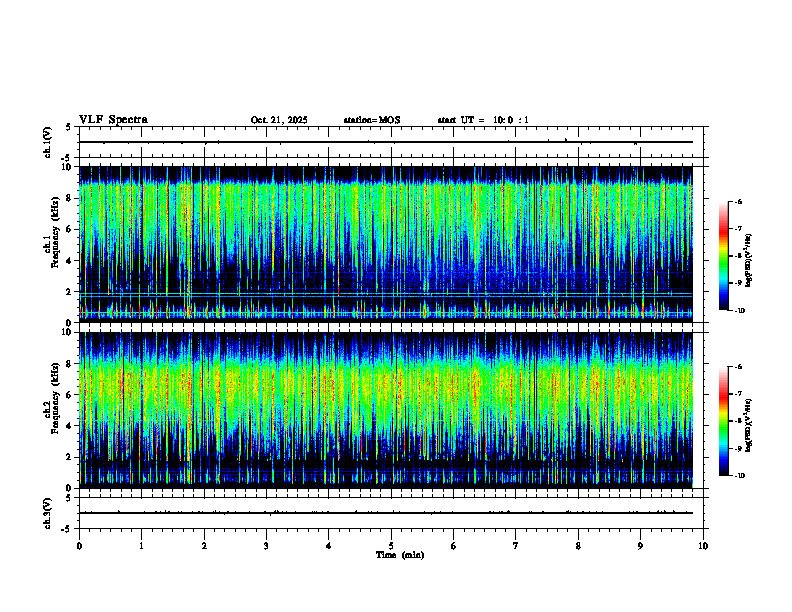Click time-axis tick label 7
The height and width of the screenshot is (612, 792).
click(x=516, y=546)
